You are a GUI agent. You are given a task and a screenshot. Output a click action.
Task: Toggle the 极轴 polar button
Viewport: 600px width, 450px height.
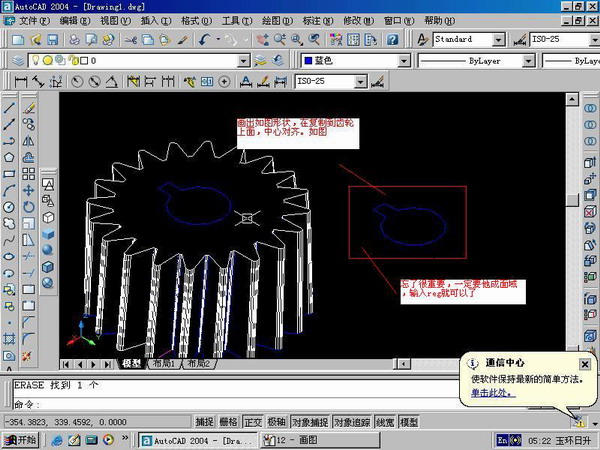pyautogui.click(x=277, y=422)
